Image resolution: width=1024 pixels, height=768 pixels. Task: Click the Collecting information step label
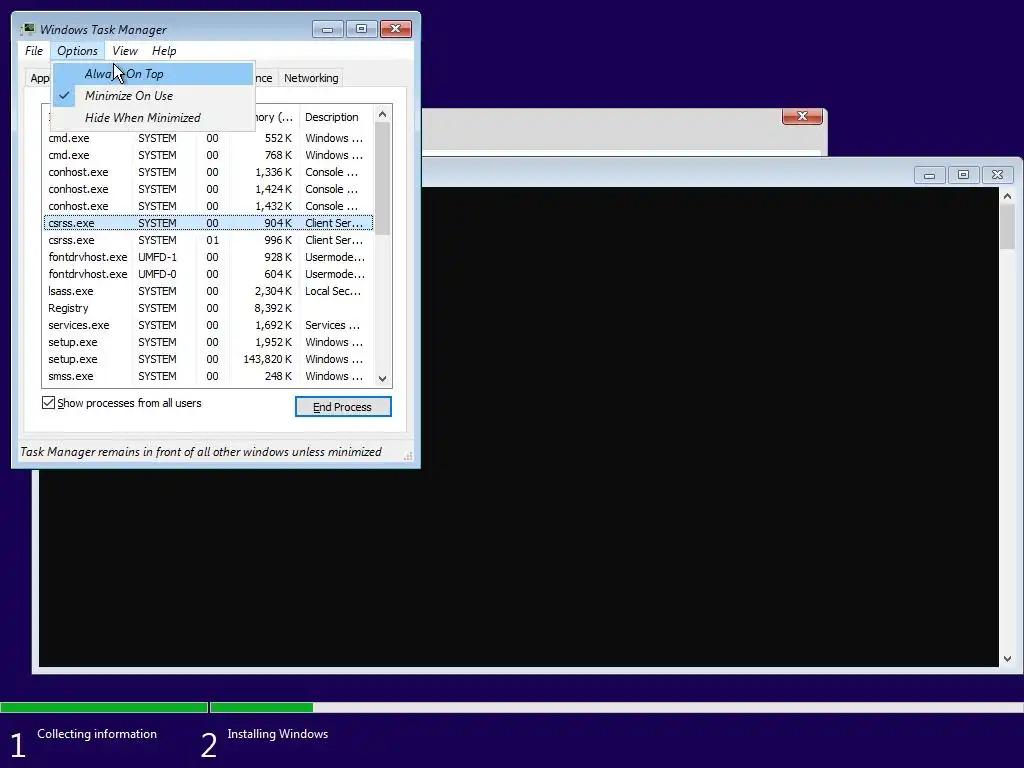[97, 734]
